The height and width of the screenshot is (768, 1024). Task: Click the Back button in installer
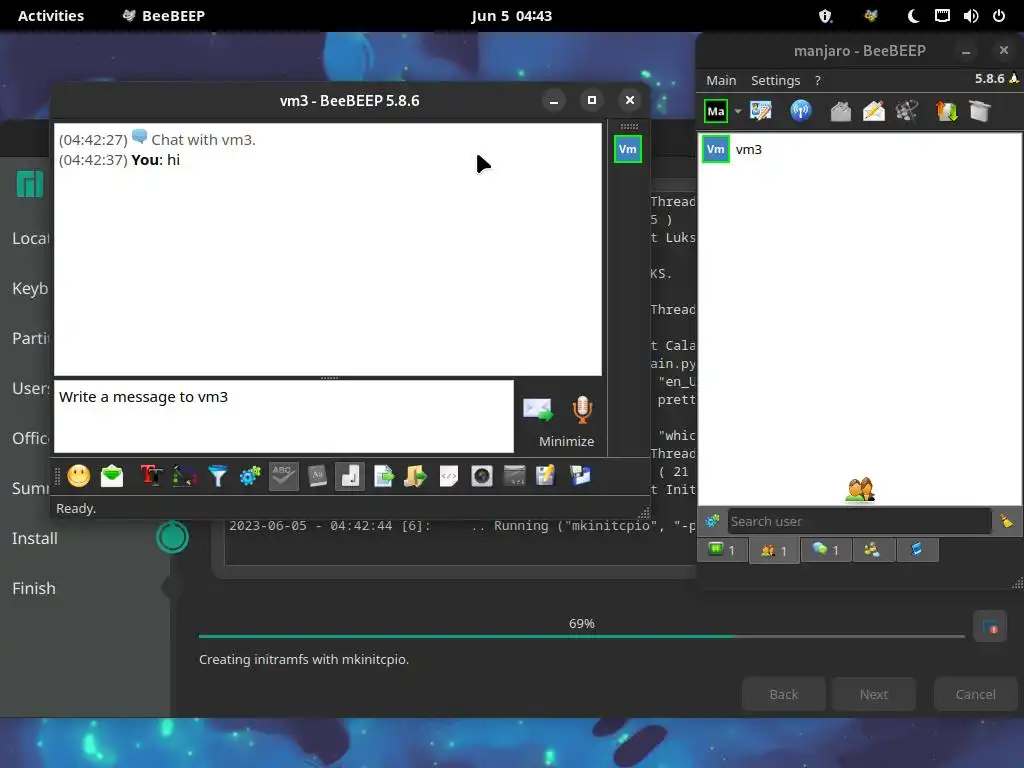point(784,694)
